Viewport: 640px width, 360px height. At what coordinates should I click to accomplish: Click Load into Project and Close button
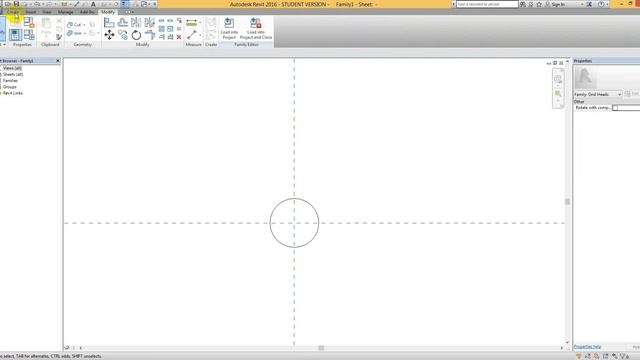(256, 28)
